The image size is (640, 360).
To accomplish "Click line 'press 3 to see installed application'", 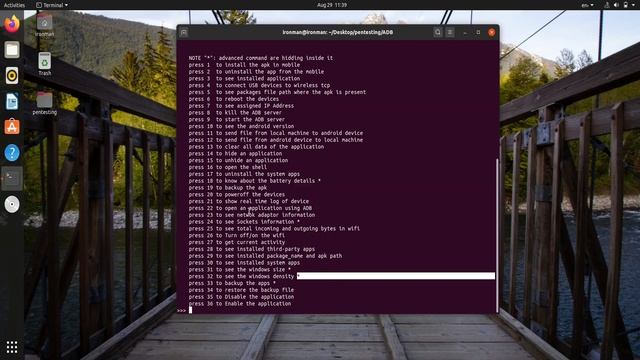I will [244, 78].
